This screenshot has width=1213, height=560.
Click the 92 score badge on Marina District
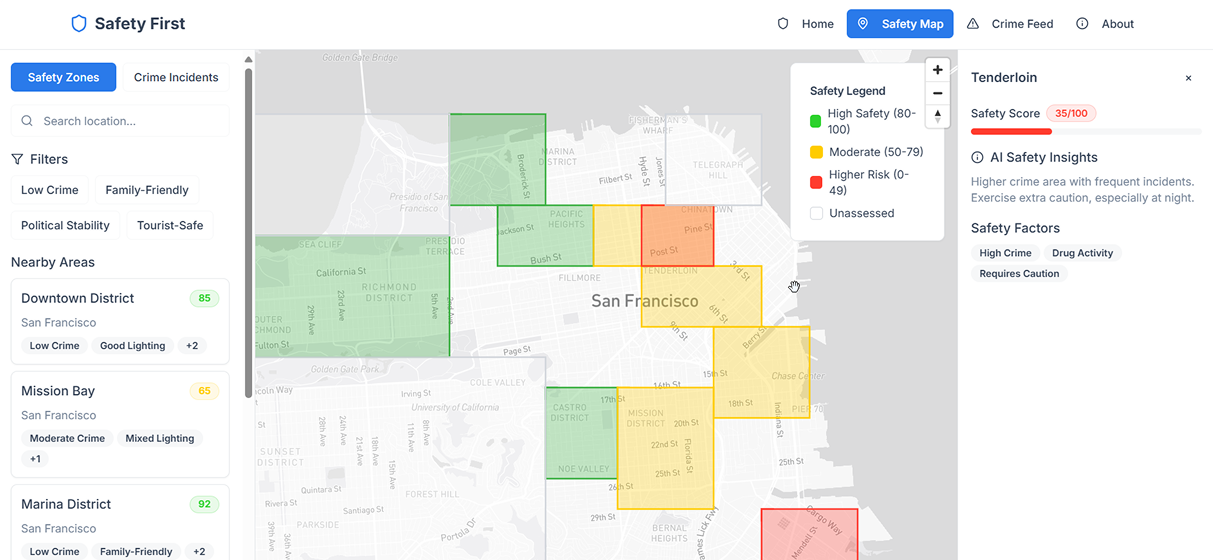click(x=204, y=504)
